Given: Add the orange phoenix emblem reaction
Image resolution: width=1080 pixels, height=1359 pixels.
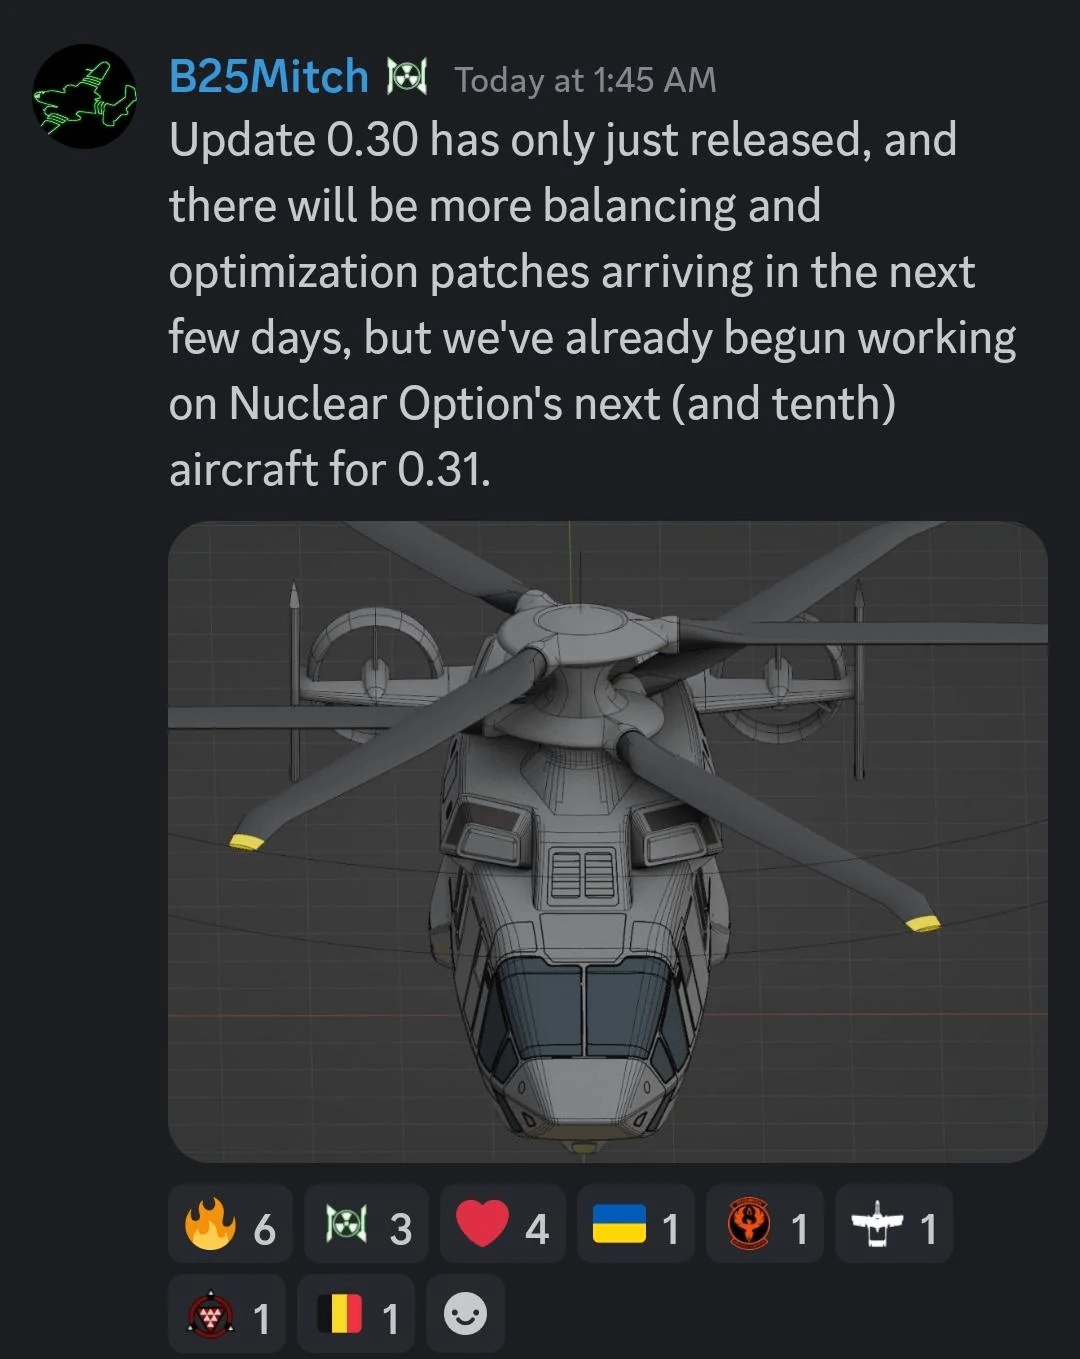Looking at the screenshot, I should [764, 1225].
